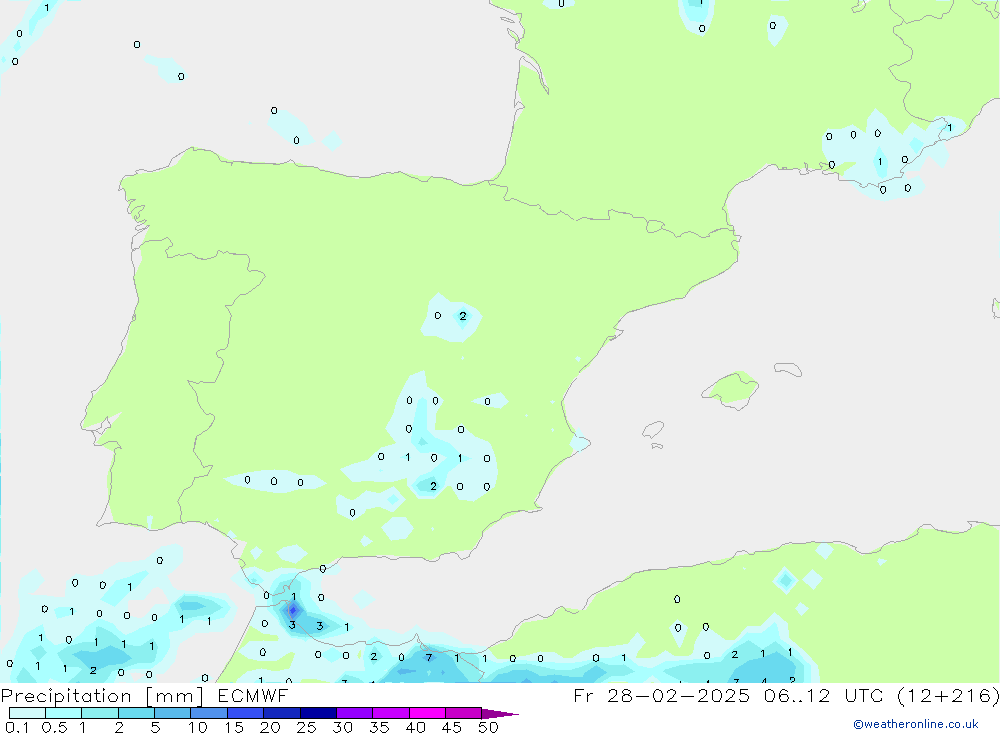Select the 45–50 mm legend swatch
Viewport: 1000px width, 733px height.
point(464,713)
